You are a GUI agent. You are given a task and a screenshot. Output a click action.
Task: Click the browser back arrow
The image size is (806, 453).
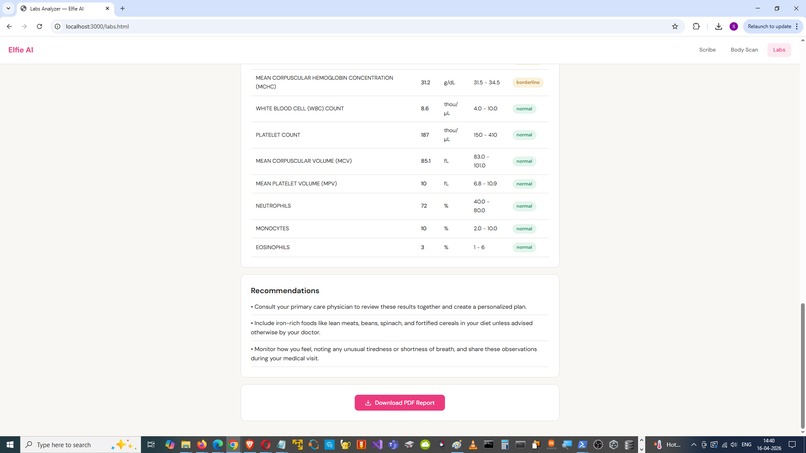(x=9, y=26)
